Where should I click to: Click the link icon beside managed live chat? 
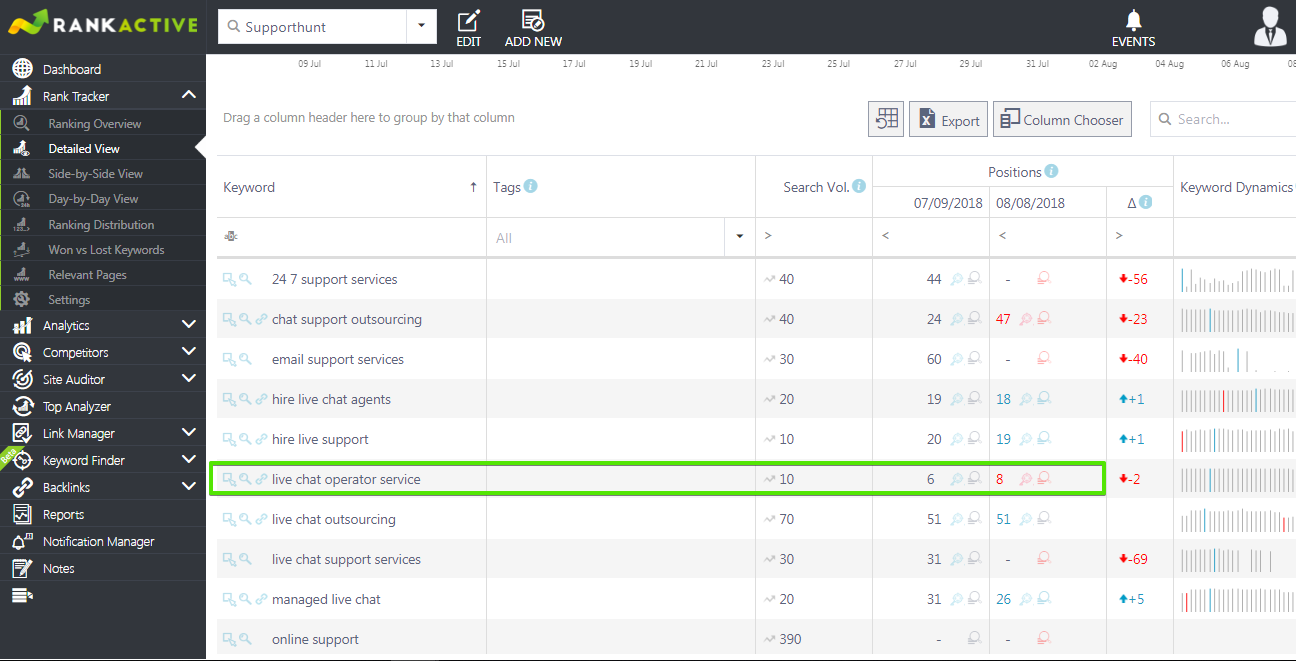[262, 599]
